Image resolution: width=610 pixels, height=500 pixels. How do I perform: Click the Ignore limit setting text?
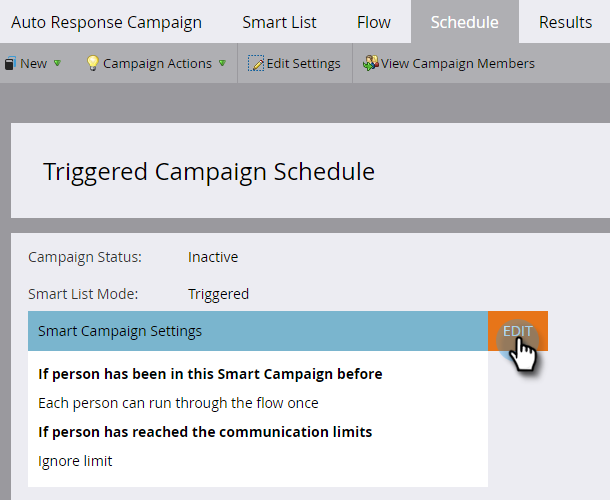[75, 461]
